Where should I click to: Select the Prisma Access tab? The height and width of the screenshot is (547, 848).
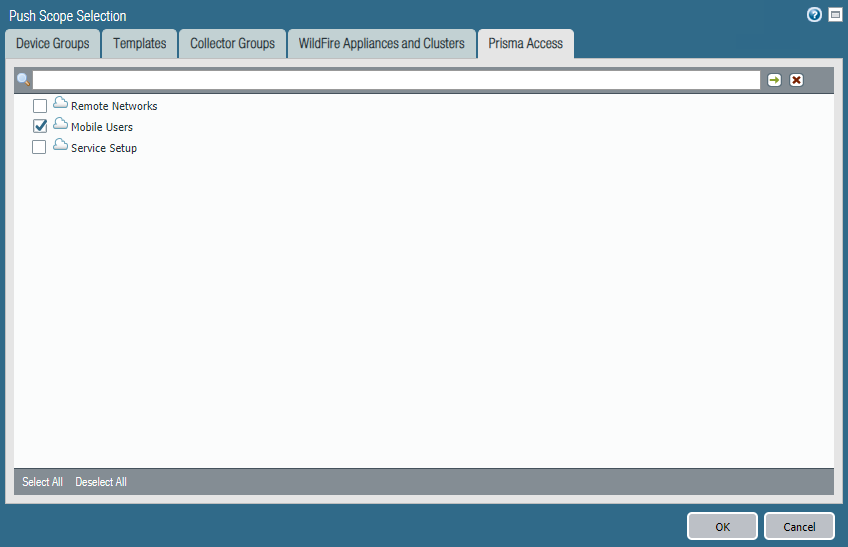526,43
